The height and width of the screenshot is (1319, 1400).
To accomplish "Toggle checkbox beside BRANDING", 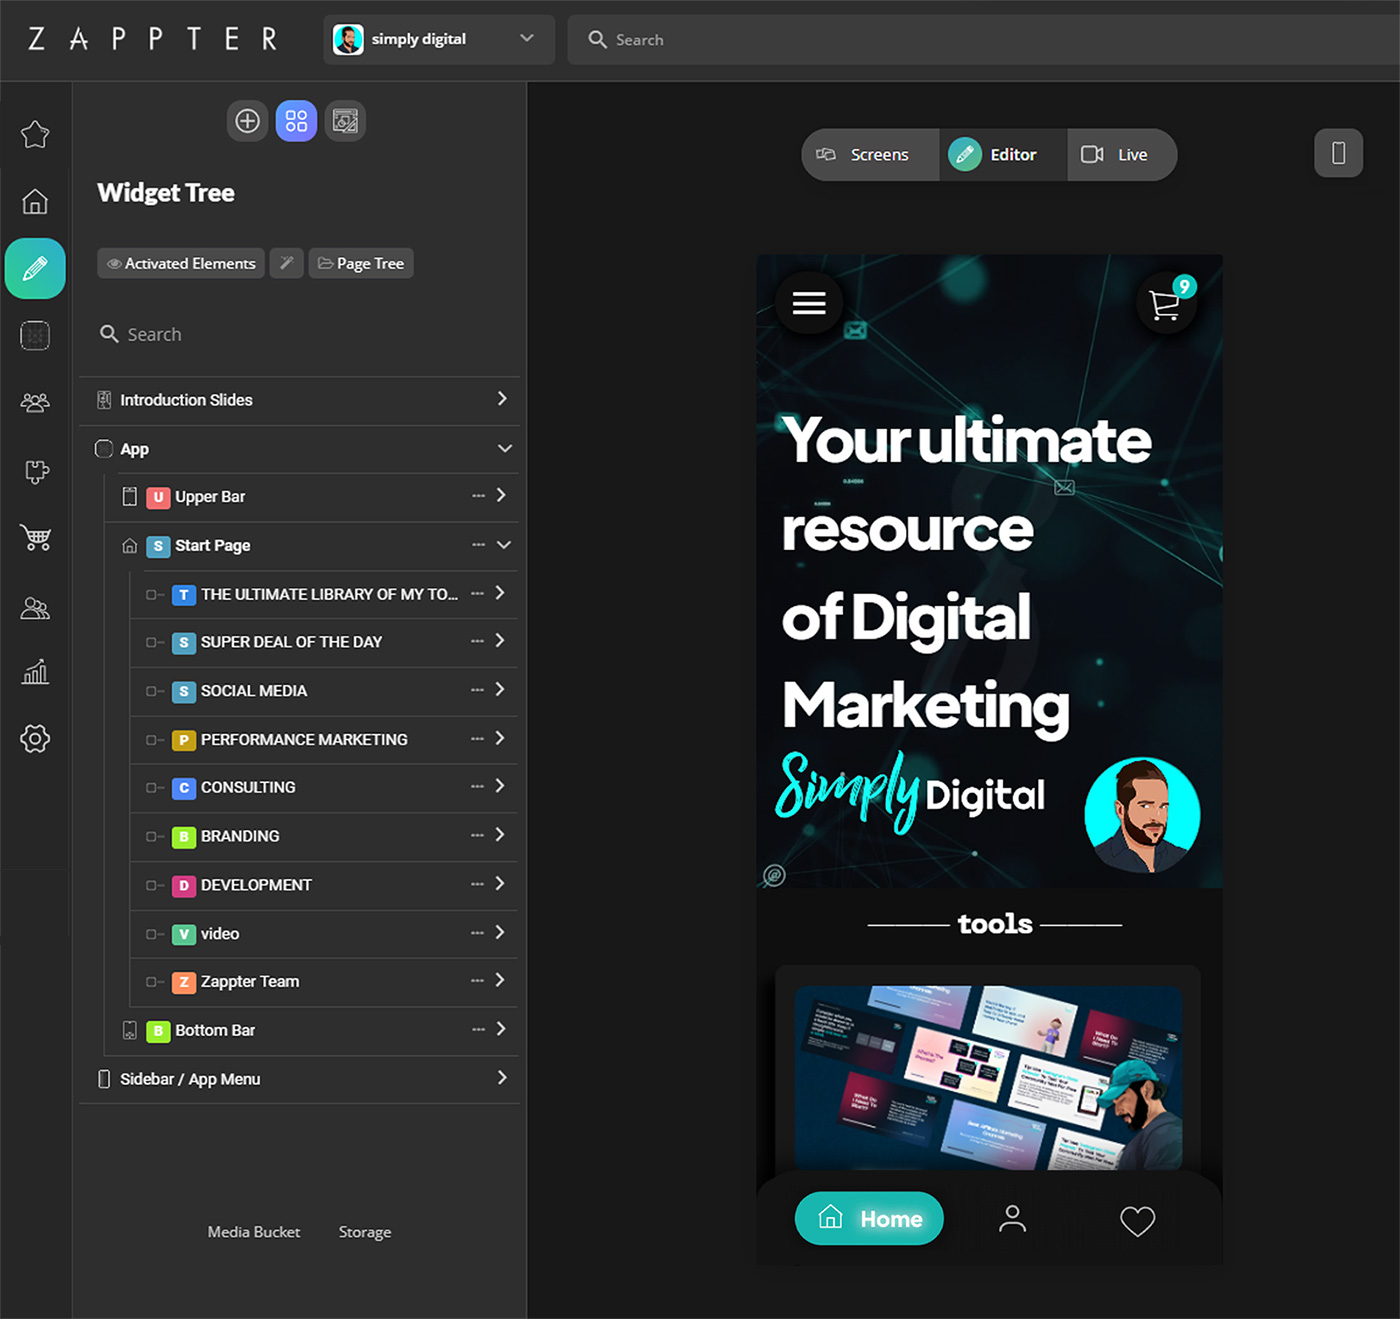I will click(153, 837).
